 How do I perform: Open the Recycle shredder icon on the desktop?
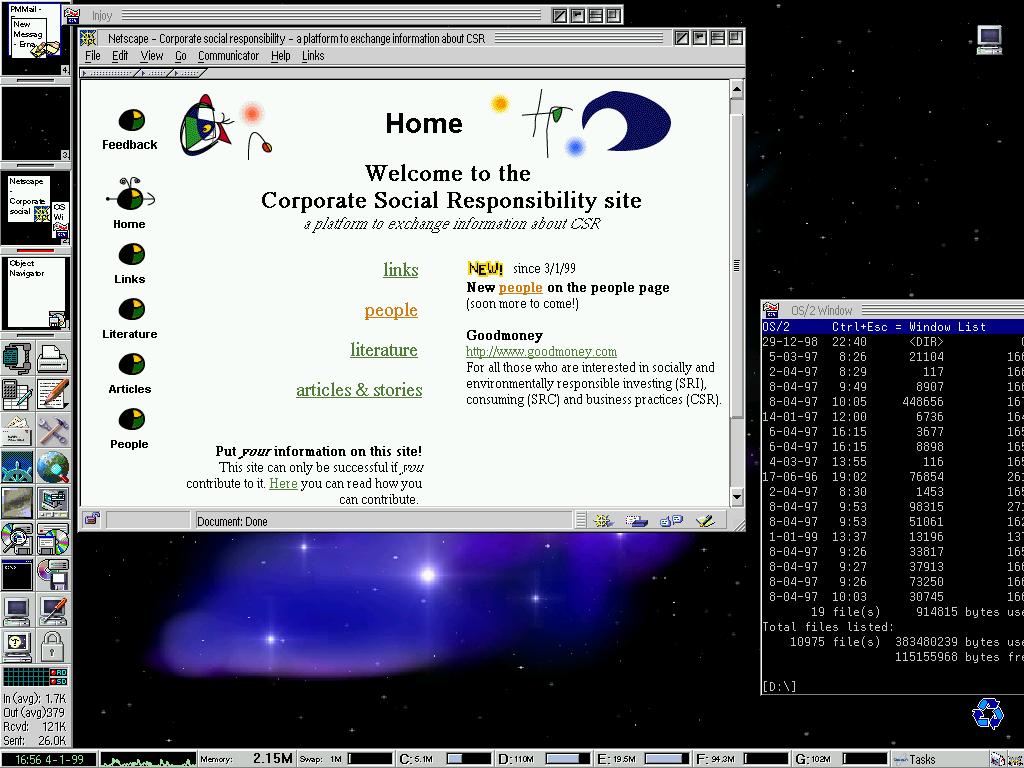click(988, 712)
